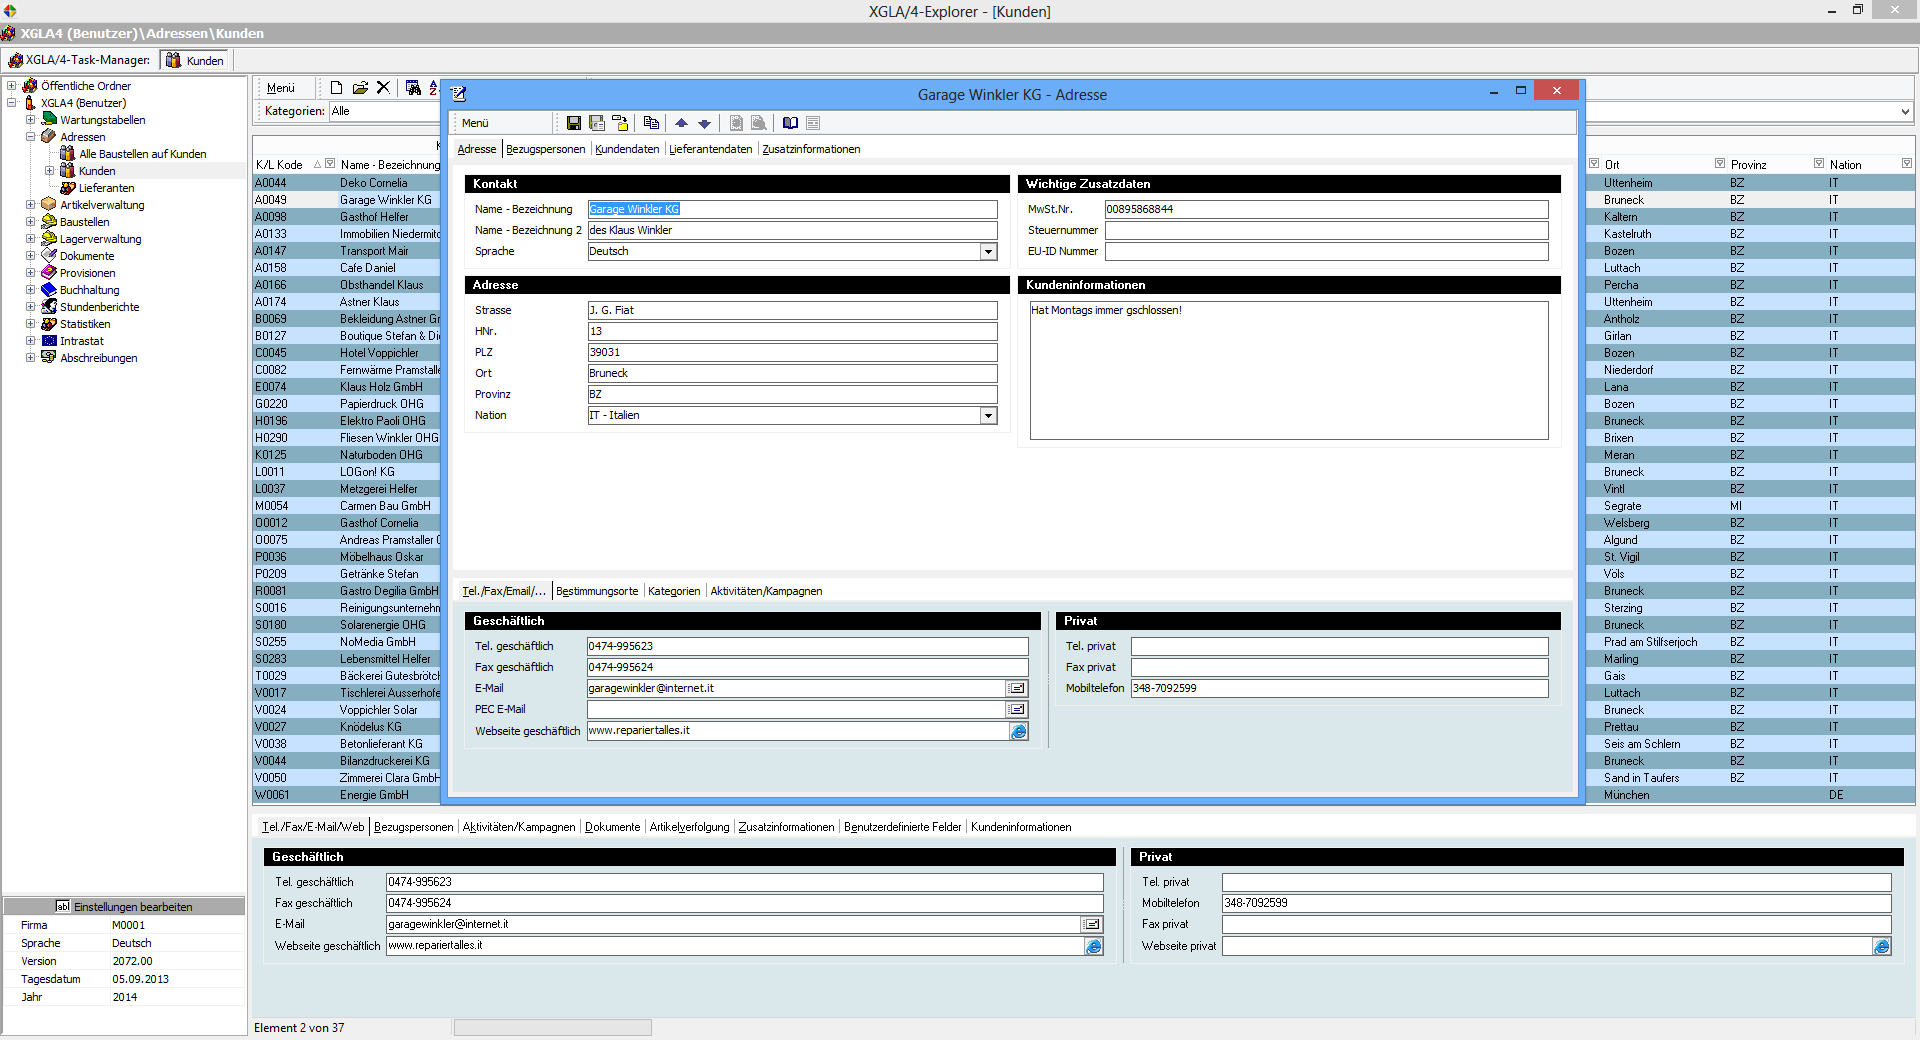Click the Intrastat EU flag icon
1920x1040 pixels.
[49, 341]
